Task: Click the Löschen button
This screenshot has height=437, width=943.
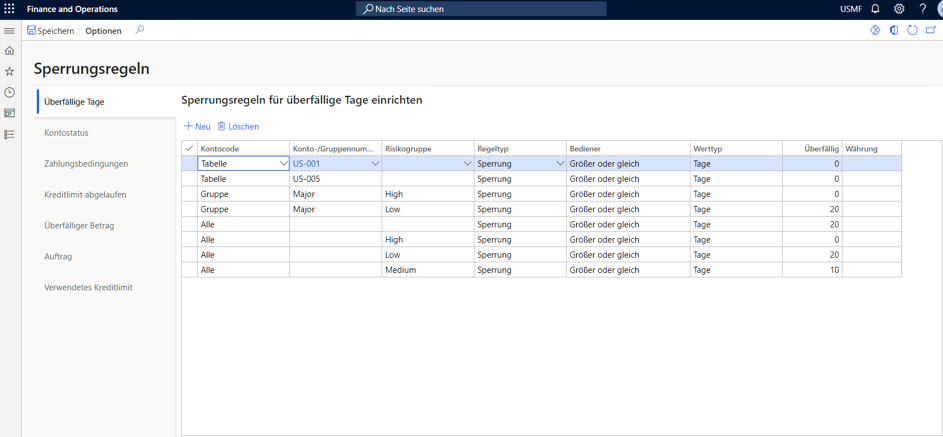Action: [x=238, y=127]
